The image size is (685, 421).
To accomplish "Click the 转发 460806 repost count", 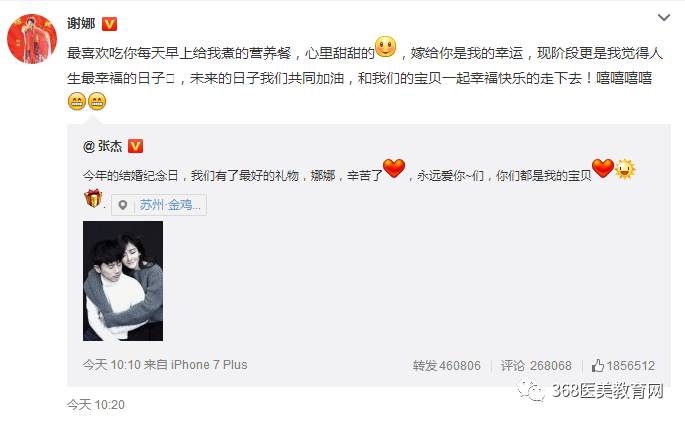I will pyautogui.click(x=446, y=366).
